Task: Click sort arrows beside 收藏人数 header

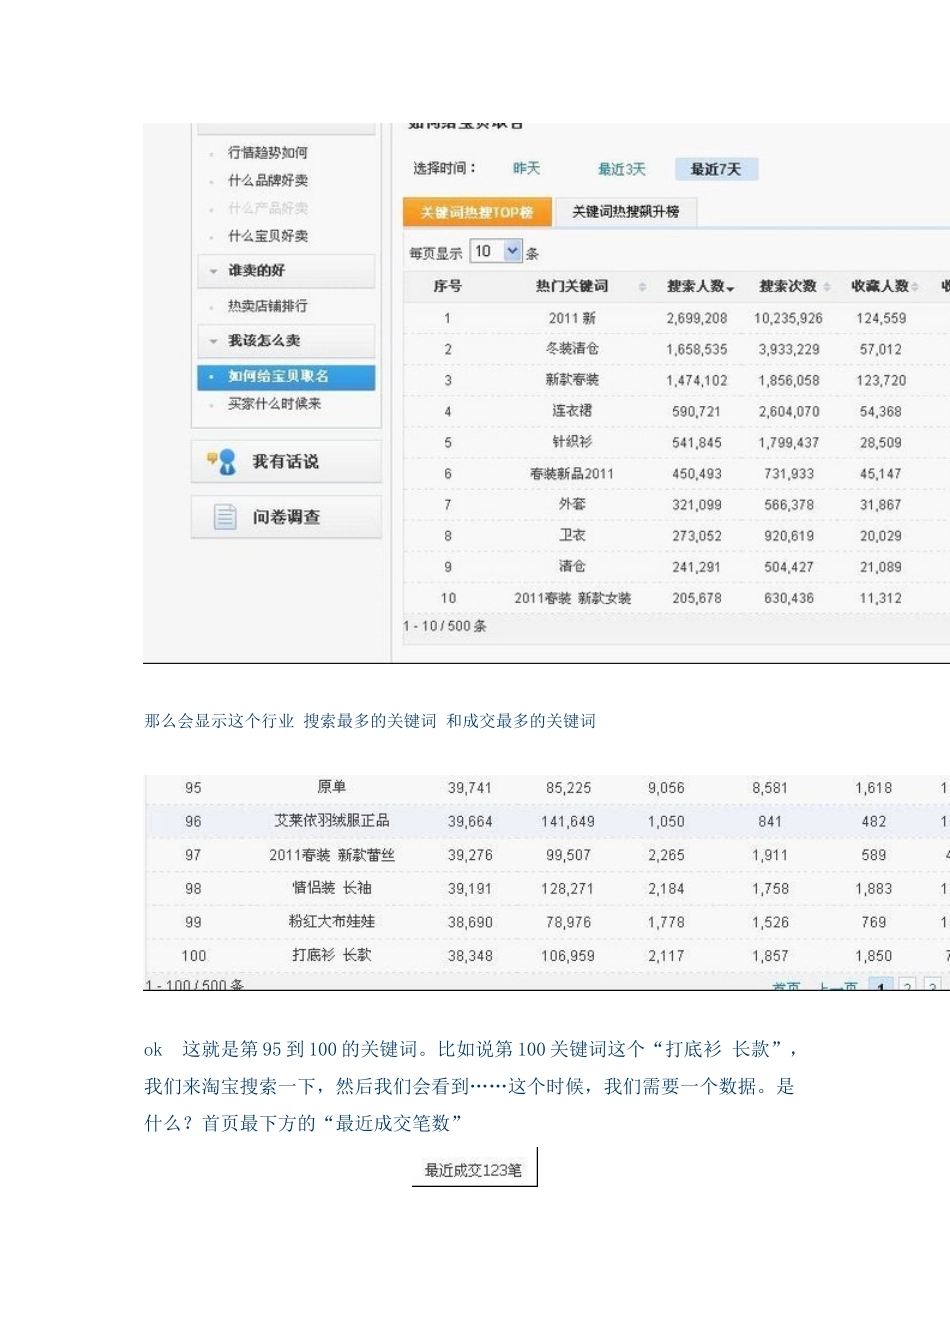Action: click(915, 287)
